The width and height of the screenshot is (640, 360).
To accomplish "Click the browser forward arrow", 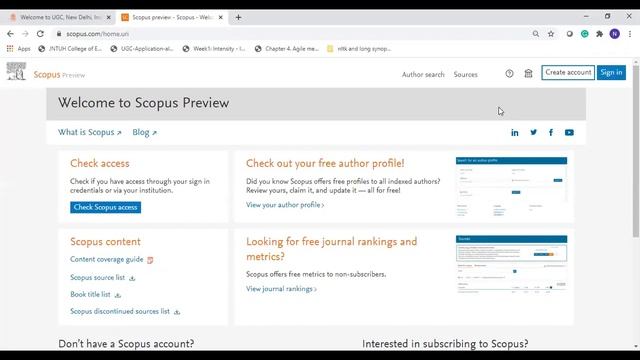I will coord(25,34).
